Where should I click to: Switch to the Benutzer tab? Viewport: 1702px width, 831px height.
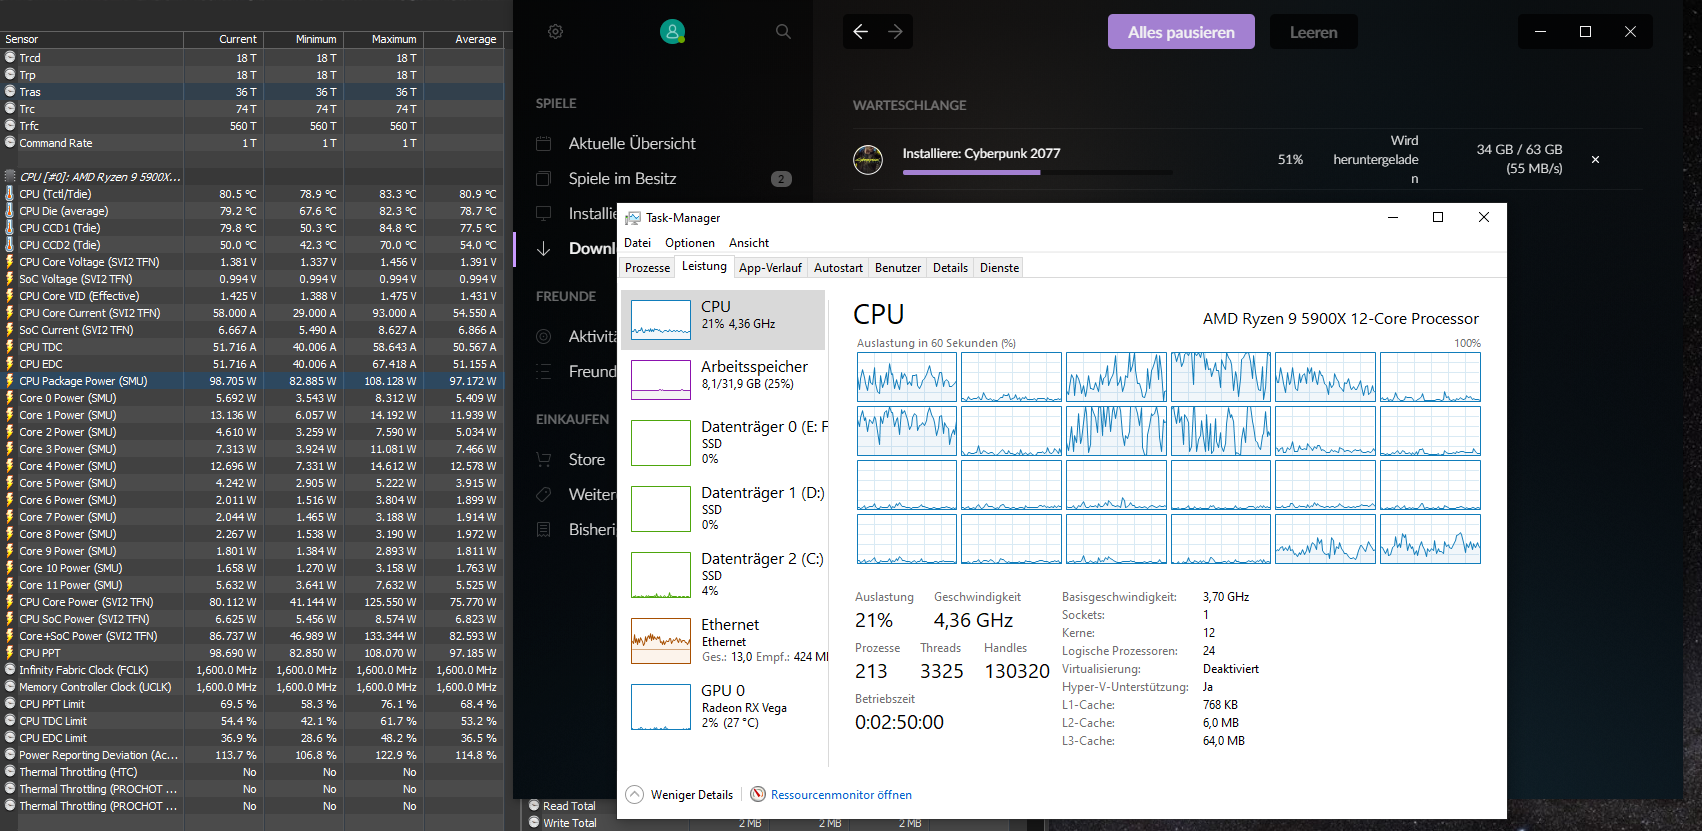click(x=898, y=268)
